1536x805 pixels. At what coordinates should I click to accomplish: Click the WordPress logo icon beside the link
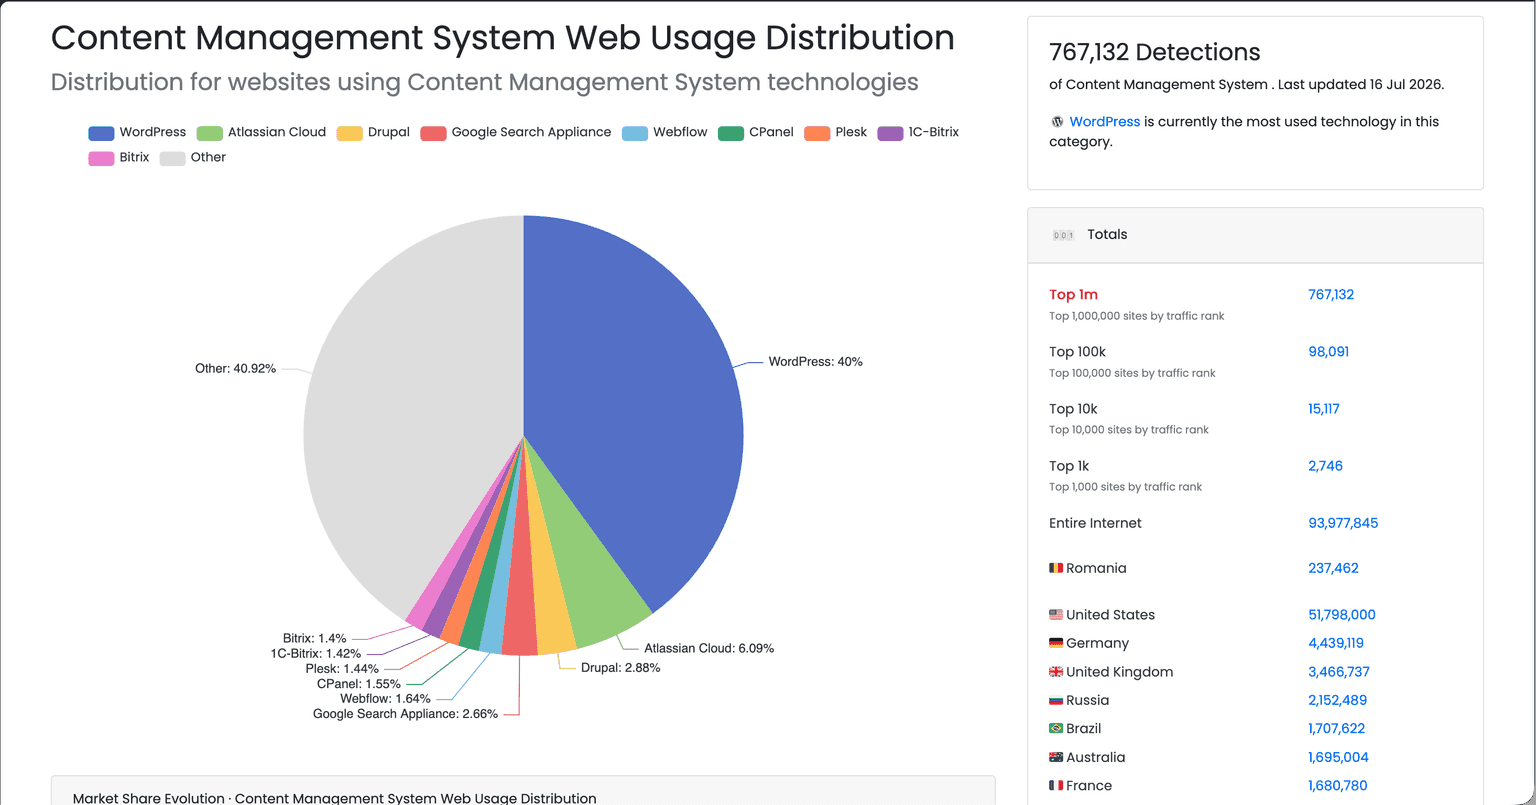1057,122
